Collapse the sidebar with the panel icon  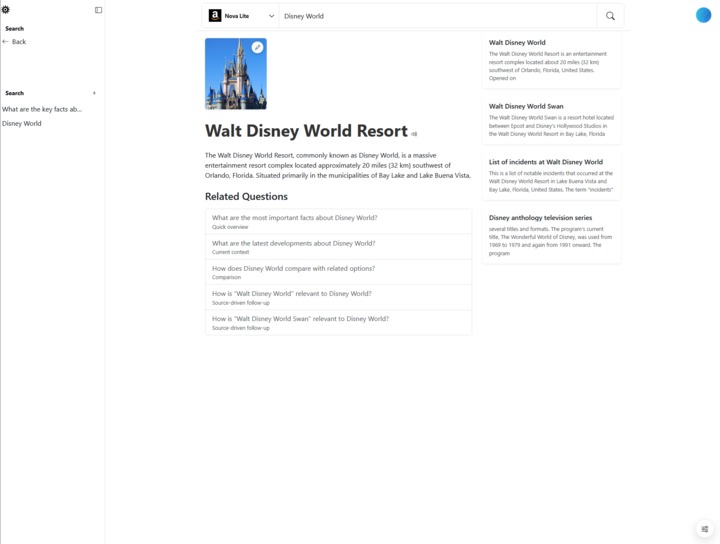pyautogui.click(x=98, y=10)
